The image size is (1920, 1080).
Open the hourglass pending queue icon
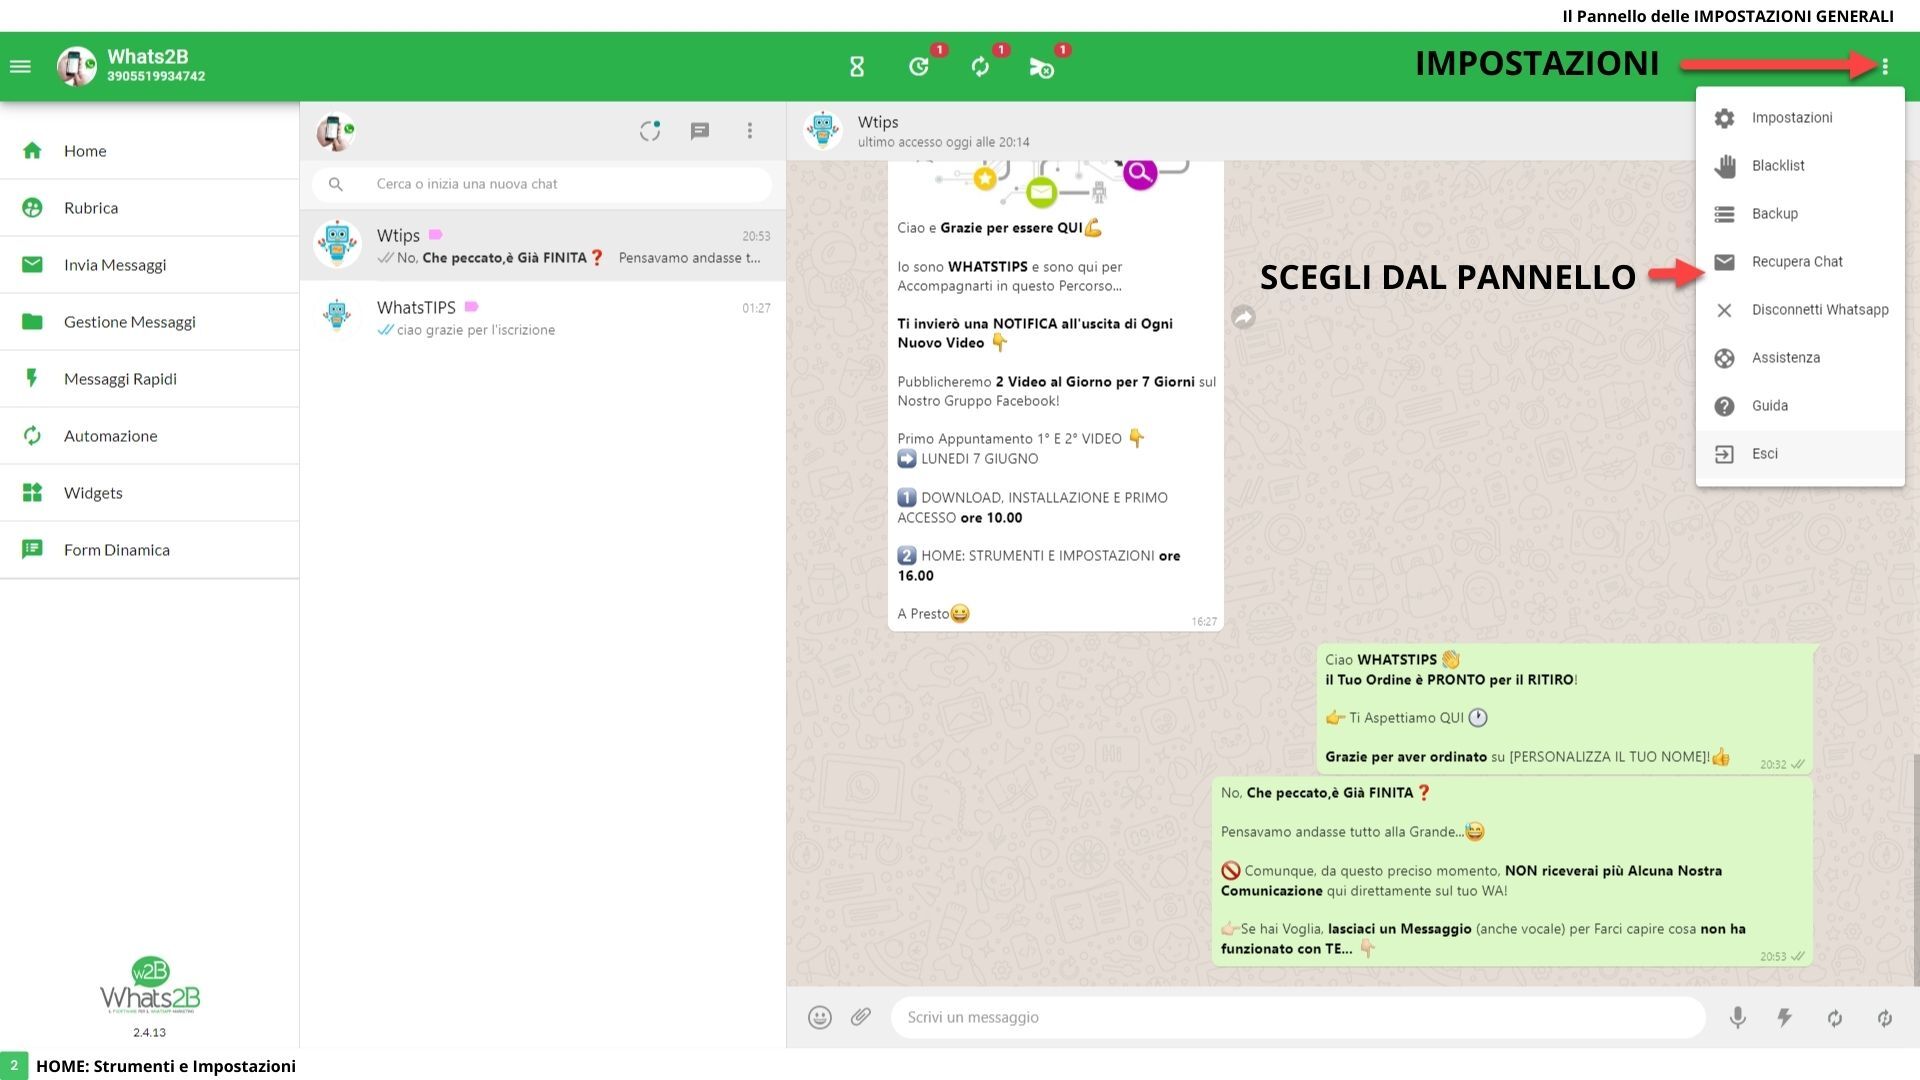pos(857,67)
